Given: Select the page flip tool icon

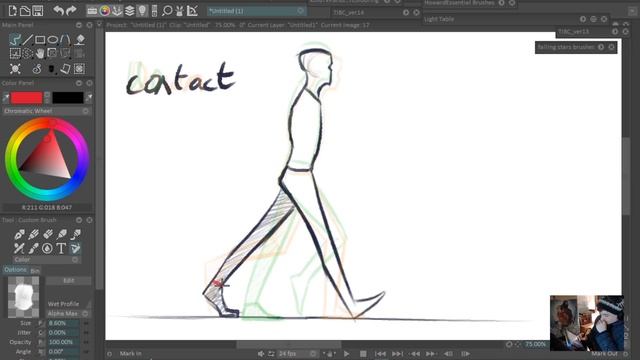Looking at the screenshot, I should (65, 69).
